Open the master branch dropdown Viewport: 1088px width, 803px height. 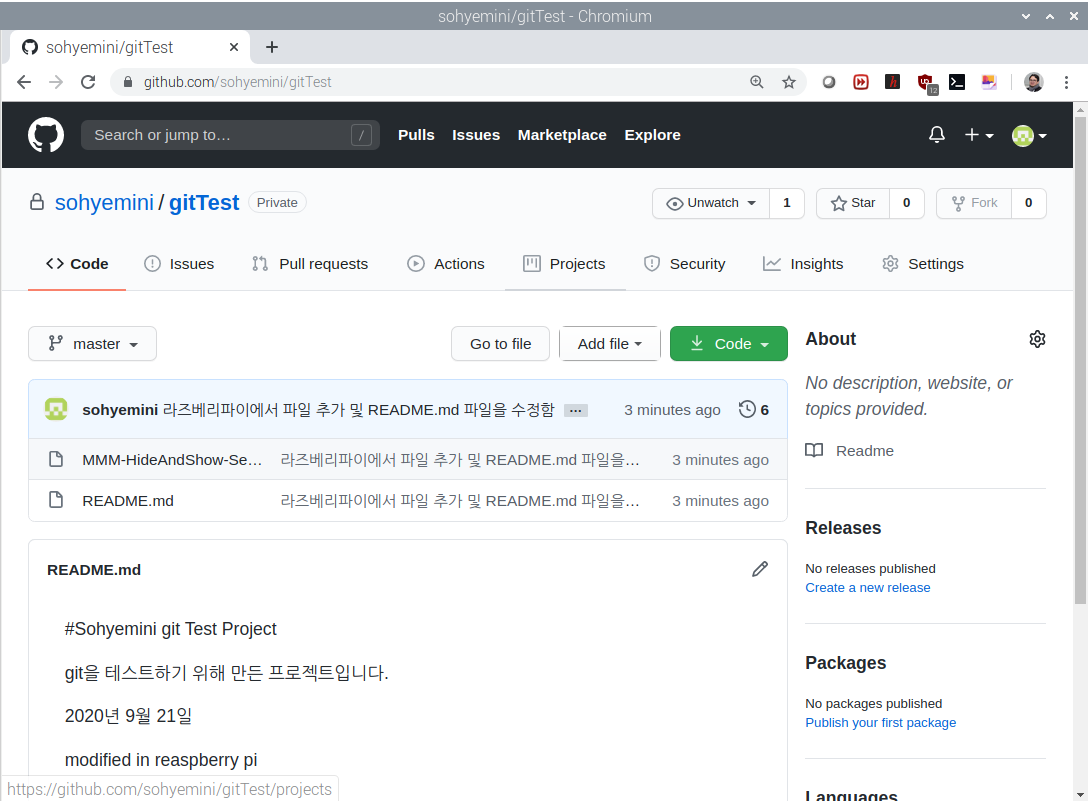point(92,344)
